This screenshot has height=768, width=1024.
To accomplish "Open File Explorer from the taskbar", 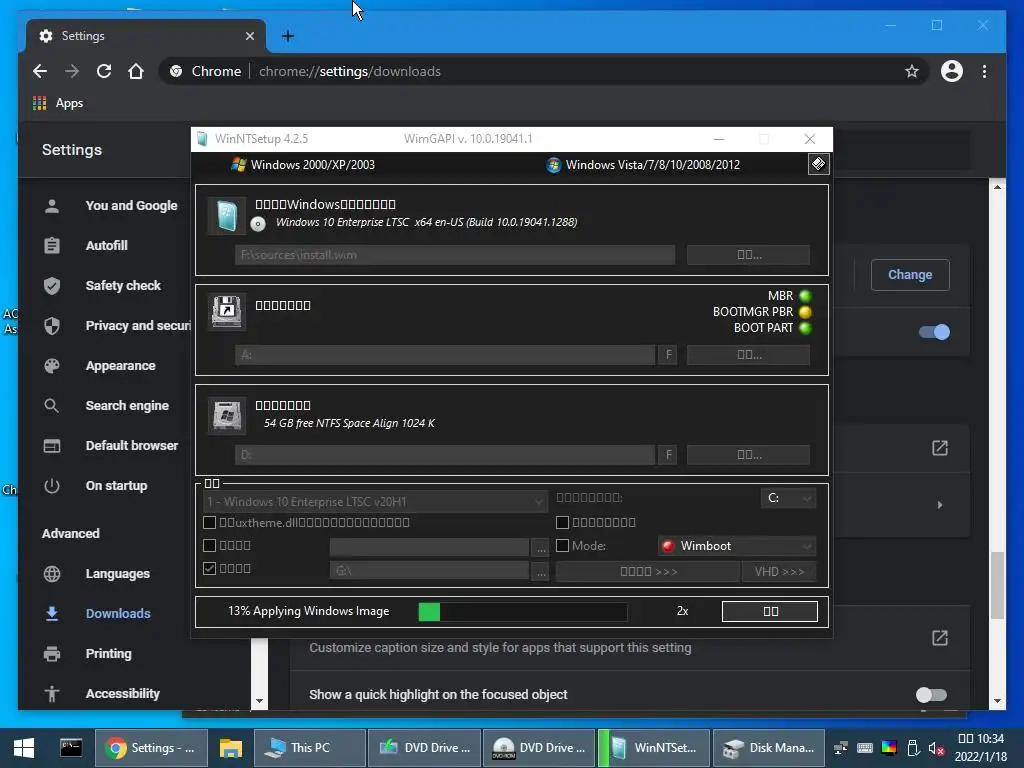I will [230, 748].
